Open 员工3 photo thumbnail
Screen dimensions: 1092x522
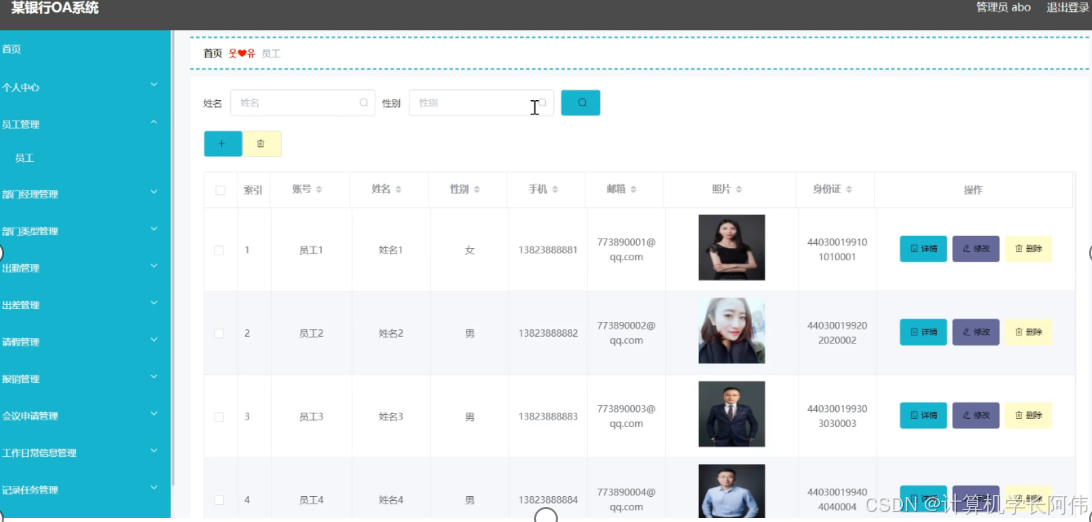point(731,413)
